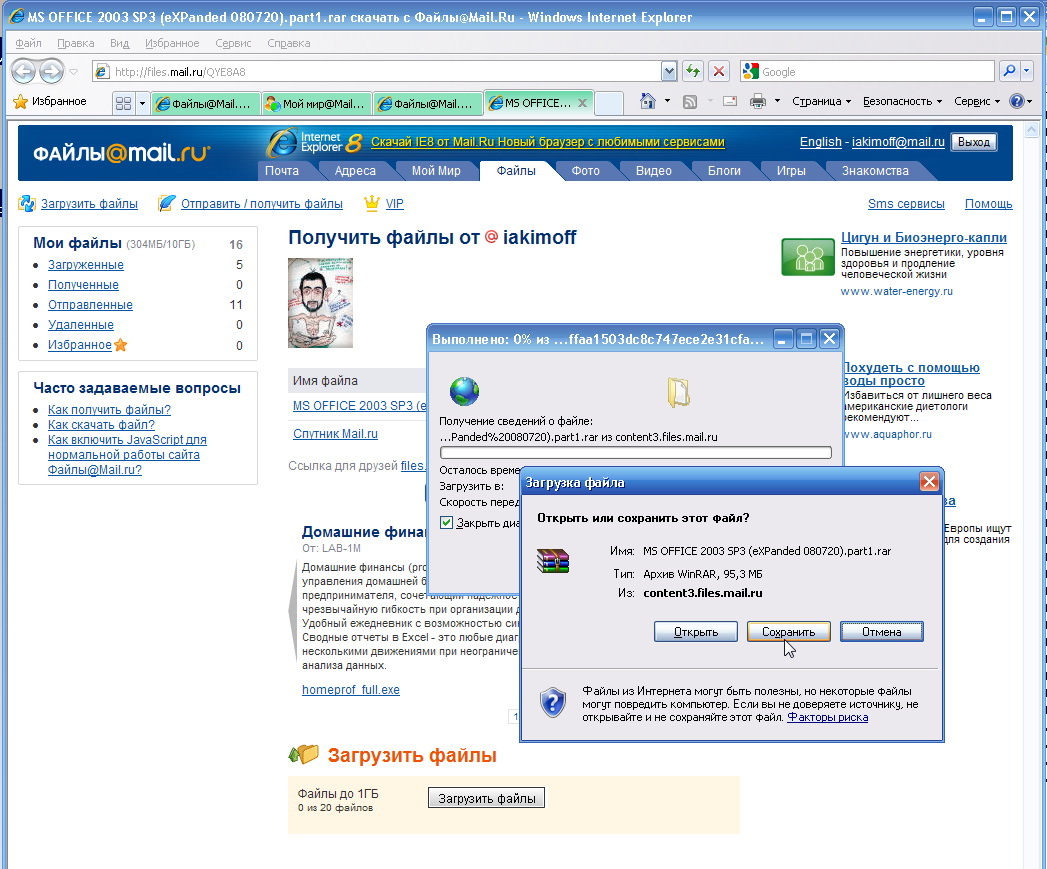Click the Stop loading red X icon
Viewport: 1047px width, 869px height.
click(718, 71)
